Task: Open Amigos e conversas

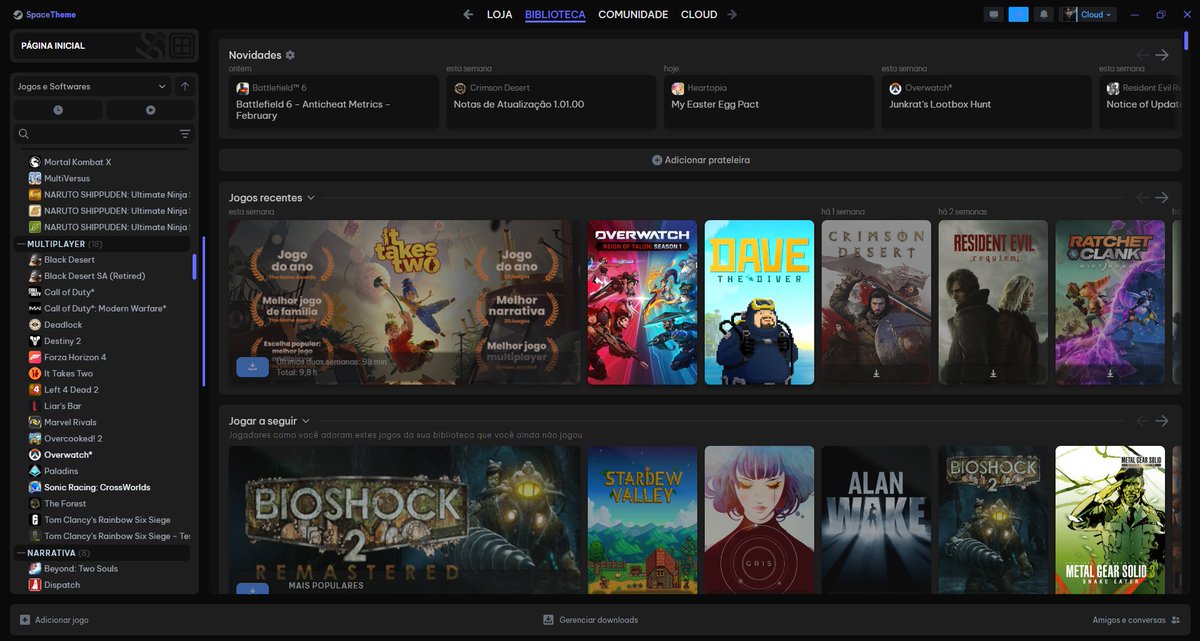Action: click(x=1136, y=620)
